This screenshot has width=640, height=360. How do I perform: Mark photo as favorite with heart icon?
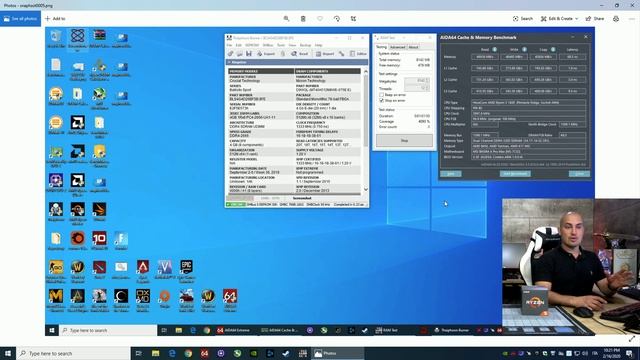coord(320,19)
